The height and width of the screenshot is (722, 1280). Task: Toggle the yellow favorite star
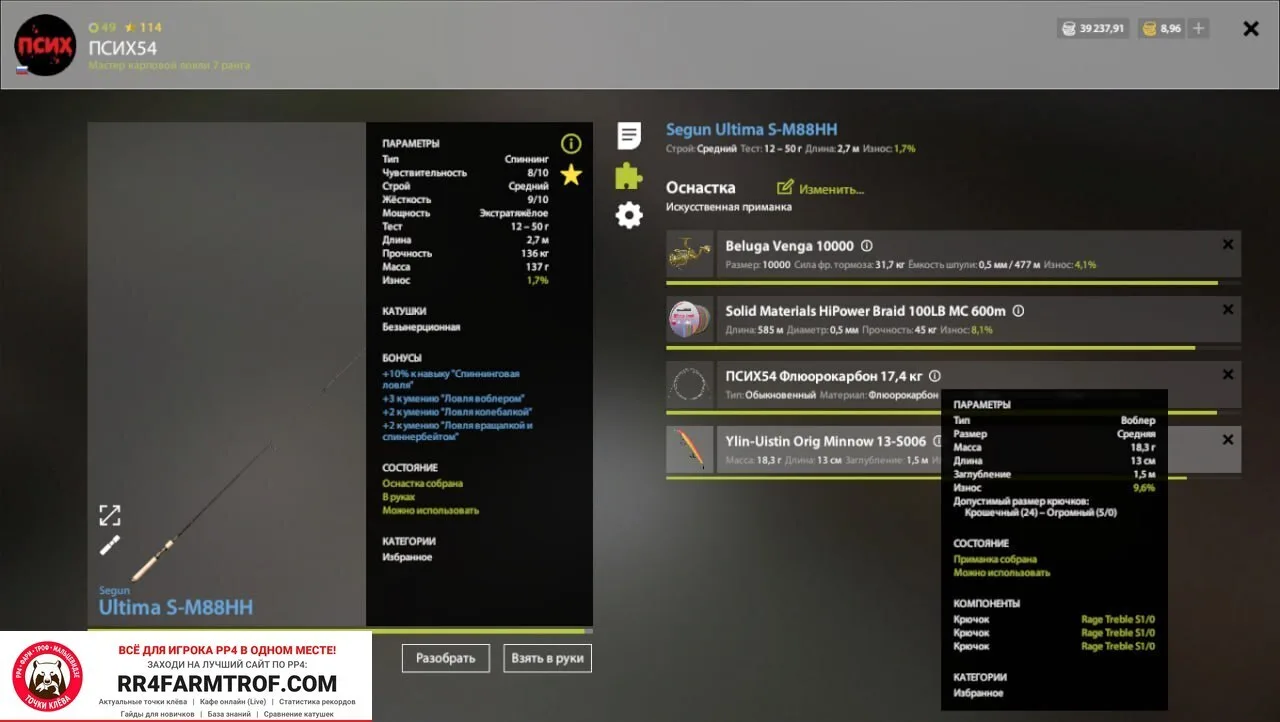pos(571,175)
